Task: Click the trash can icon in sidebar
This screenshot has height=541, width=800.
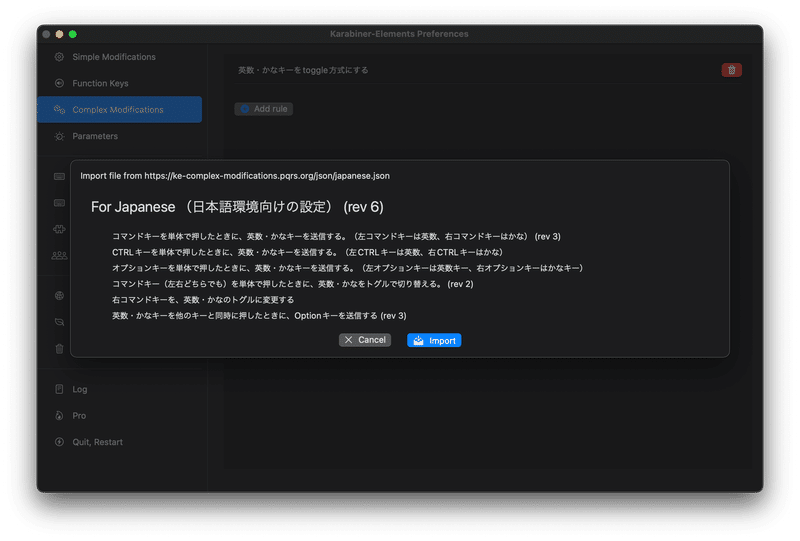Action: tap(59, 349)
